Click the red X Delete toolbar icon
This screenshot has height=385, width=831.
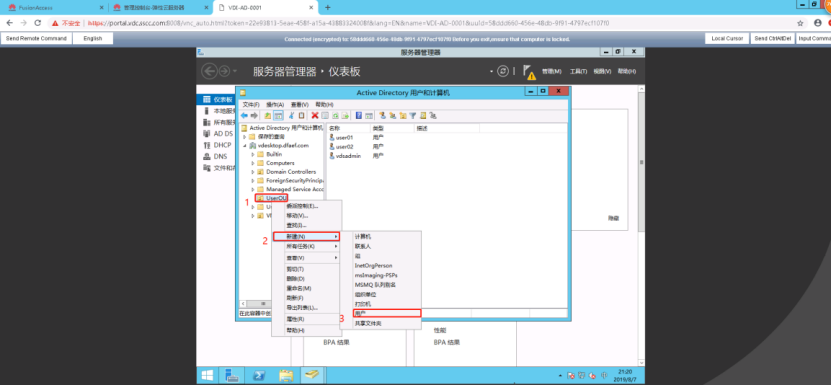coord(315,116)
